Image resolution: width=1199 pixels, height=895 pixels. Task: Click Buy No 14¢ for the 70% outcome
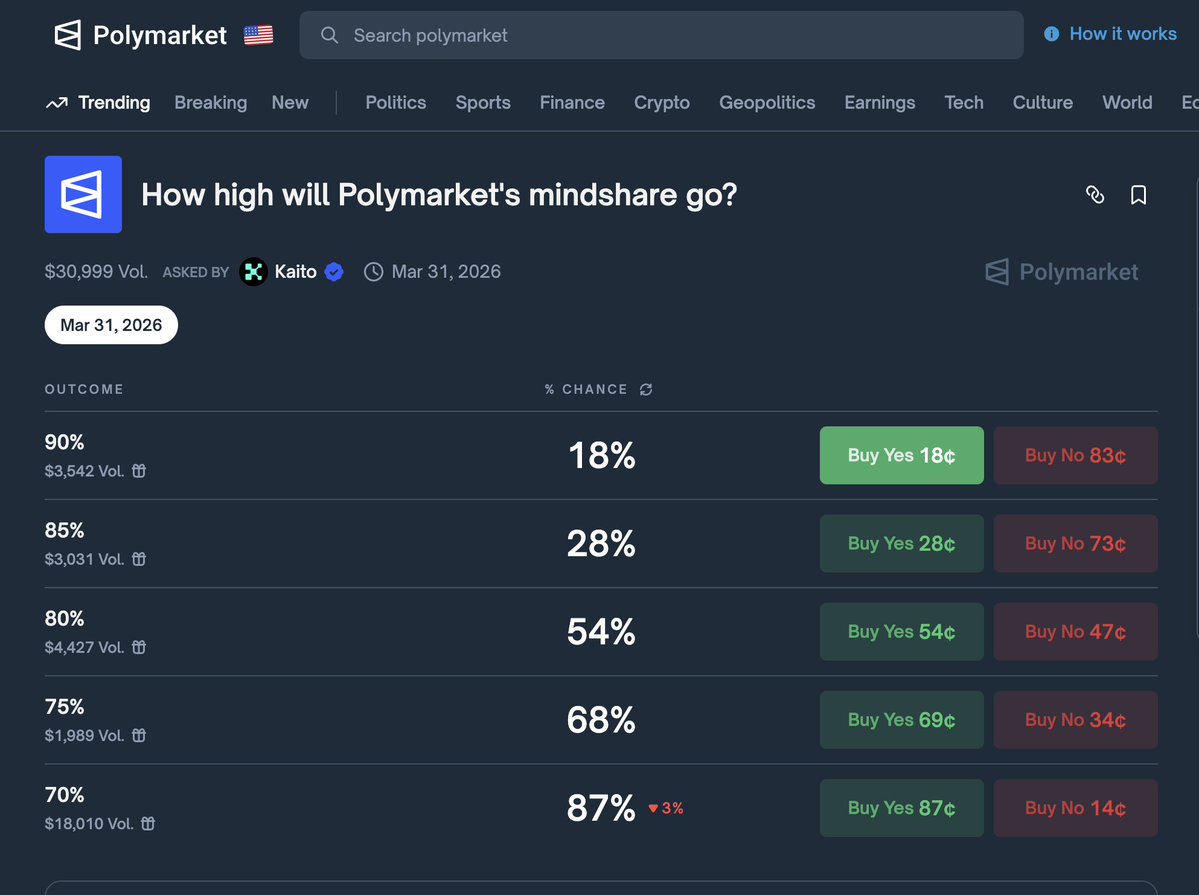pyautogui.click(x=1075, y=808)
